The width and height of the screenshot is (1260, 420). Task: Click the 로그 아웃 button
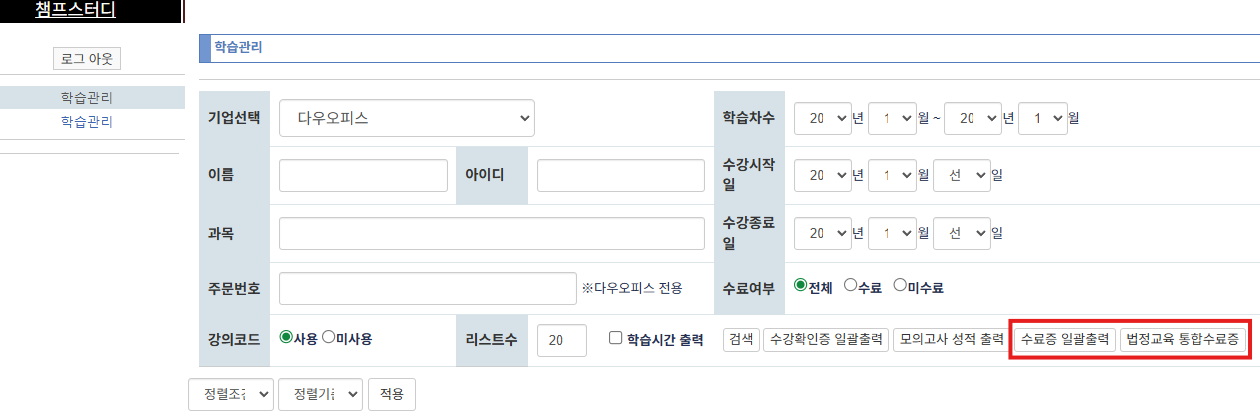(x=87, y=59)
